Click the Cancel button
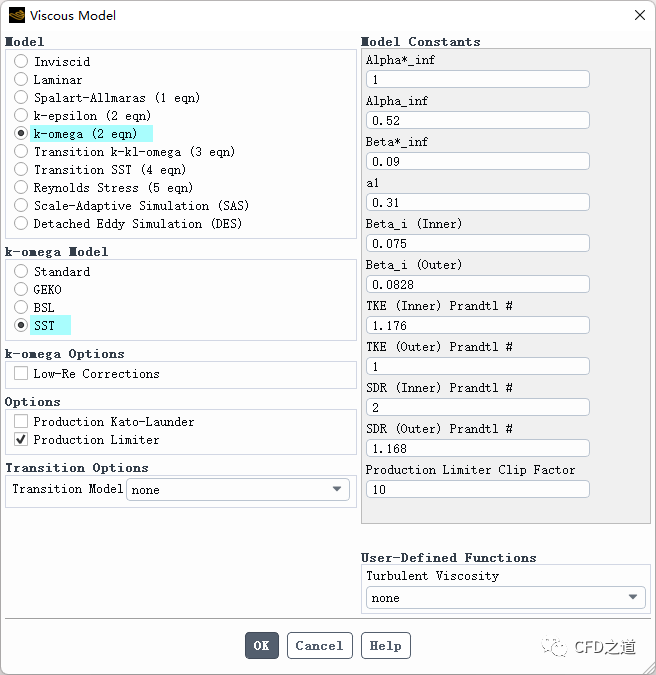Image resolution: width=656 pixels, height=675 pixels. pyautogui.click(x=319, y=645)
